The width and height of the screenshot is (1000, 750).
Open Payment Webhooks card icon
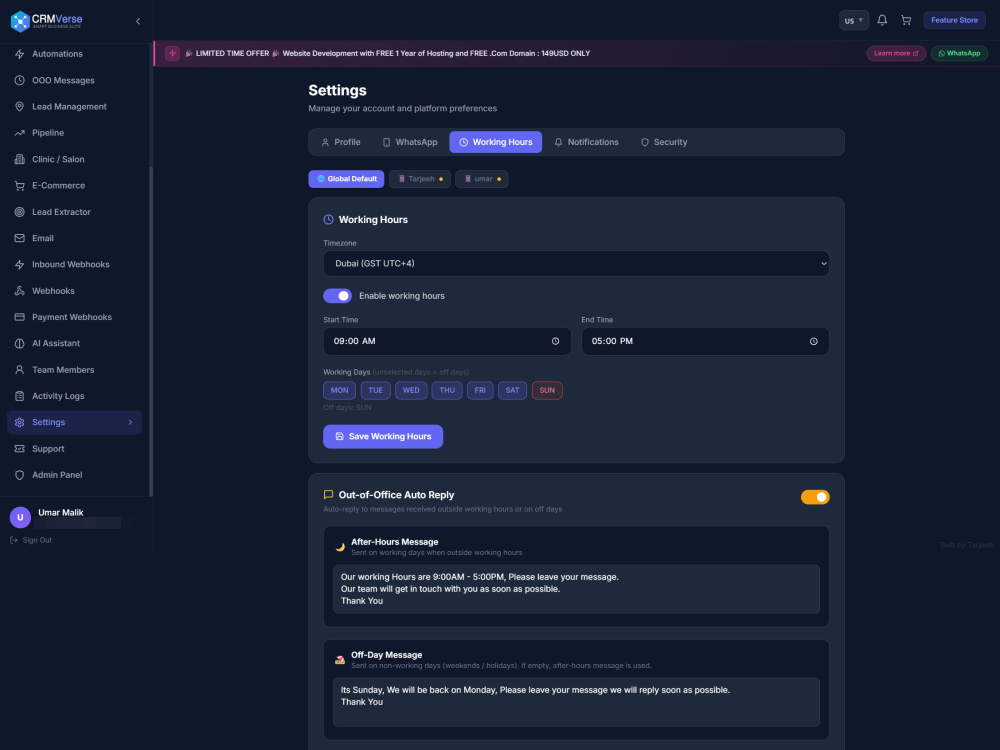[20, 317]
